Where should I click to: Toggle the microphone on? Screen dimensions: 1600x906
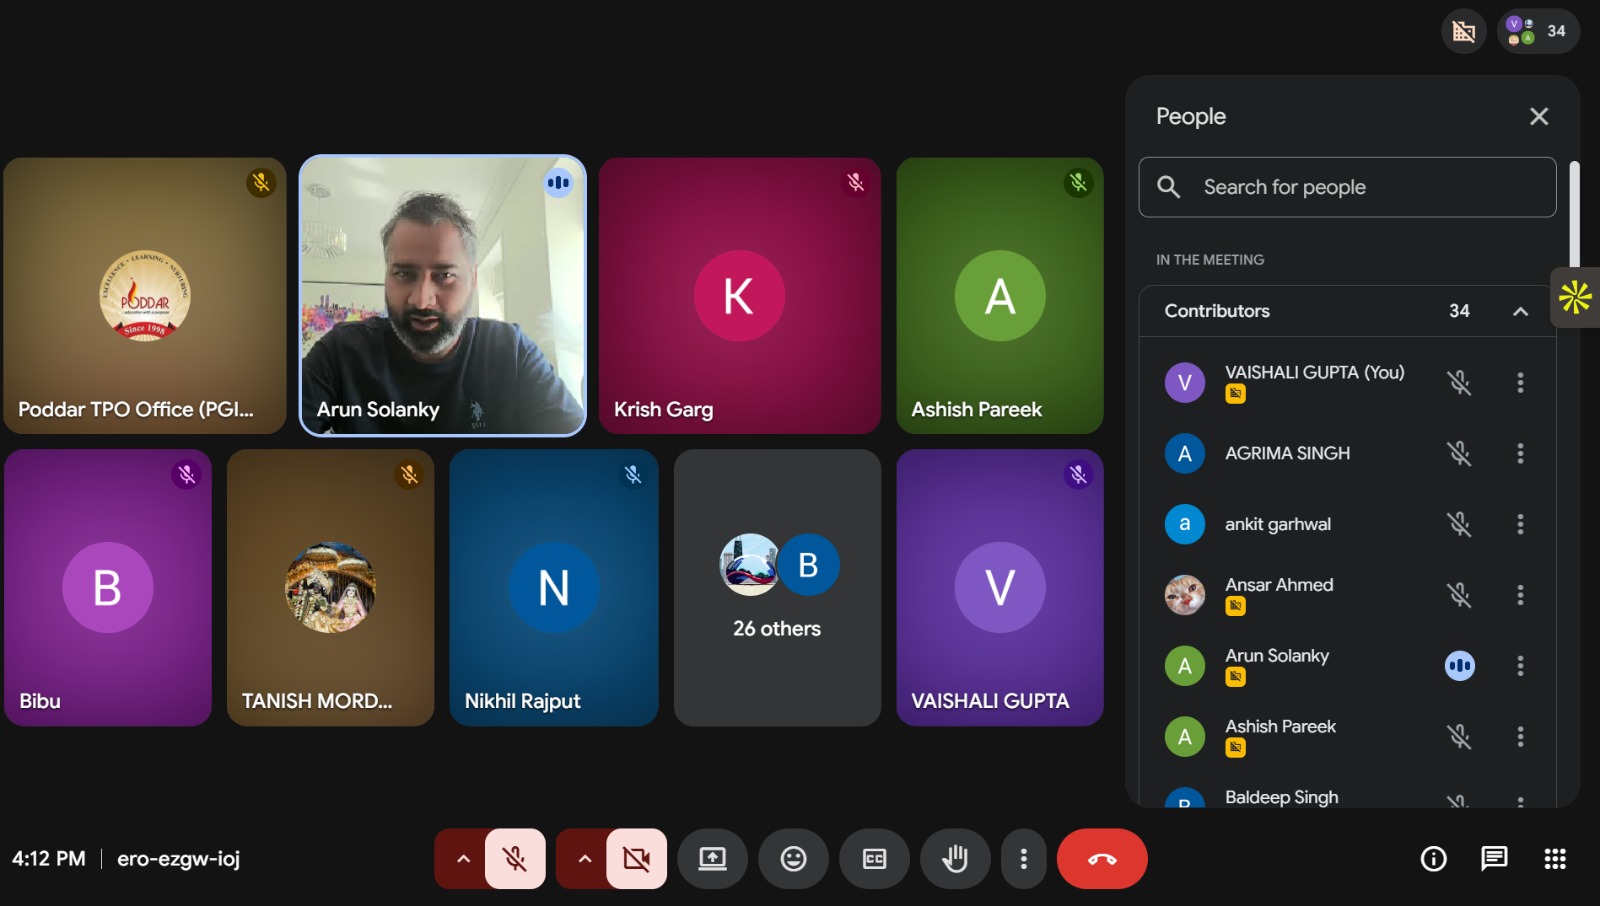pos(515,859)
